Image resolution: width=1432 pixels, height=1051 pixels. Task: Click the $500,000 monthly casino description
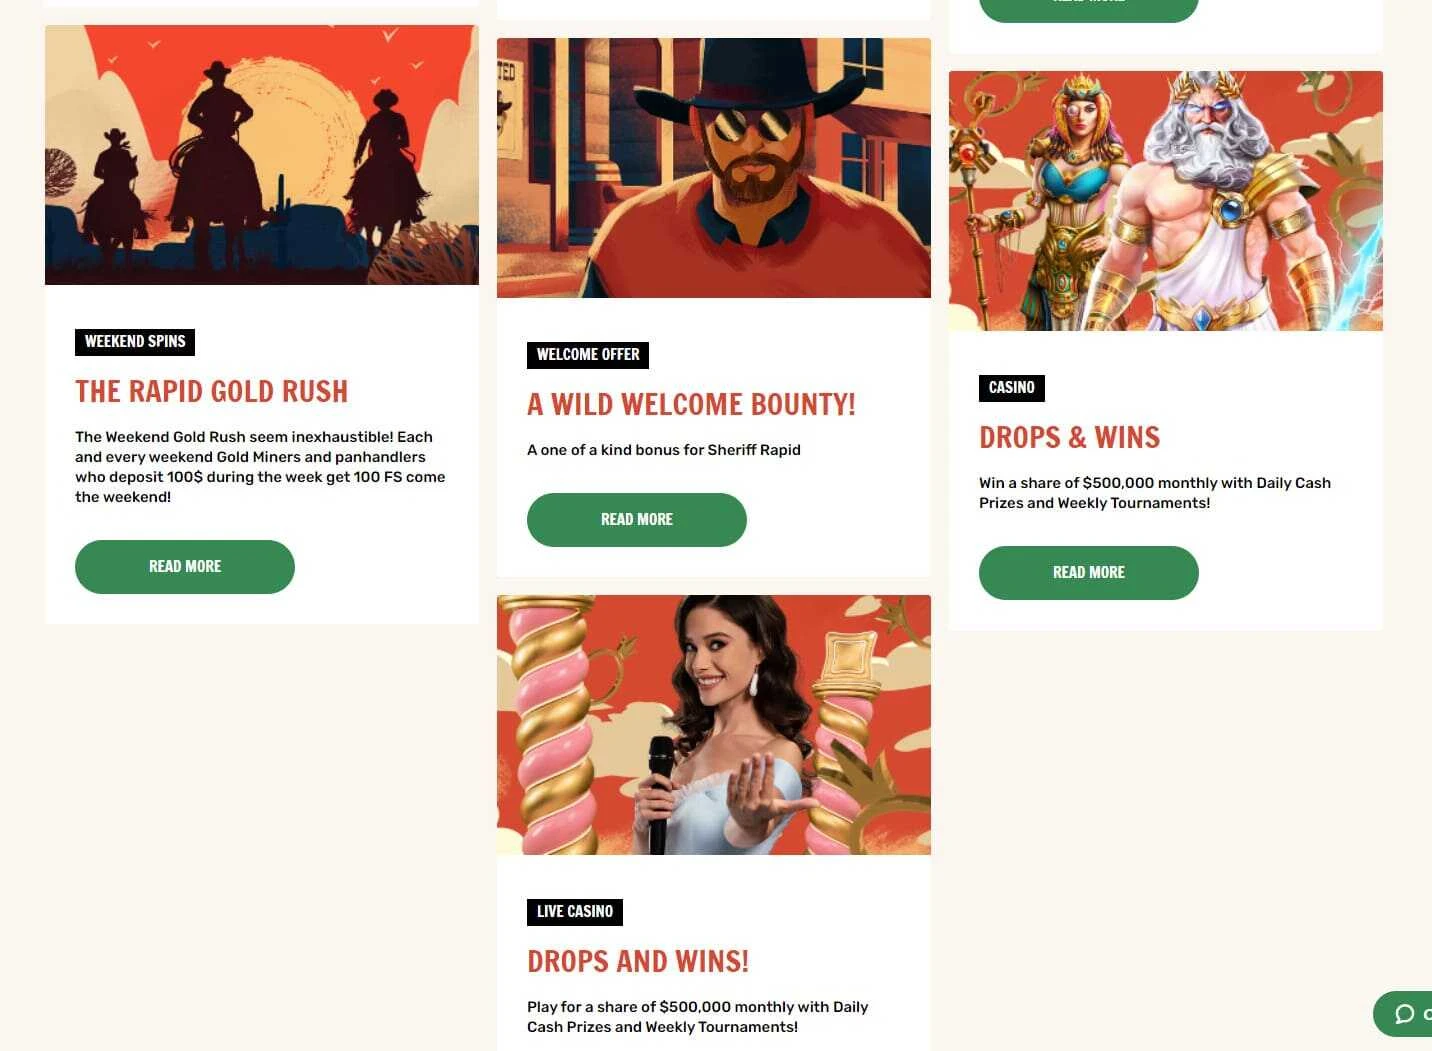click(1155, 493)
